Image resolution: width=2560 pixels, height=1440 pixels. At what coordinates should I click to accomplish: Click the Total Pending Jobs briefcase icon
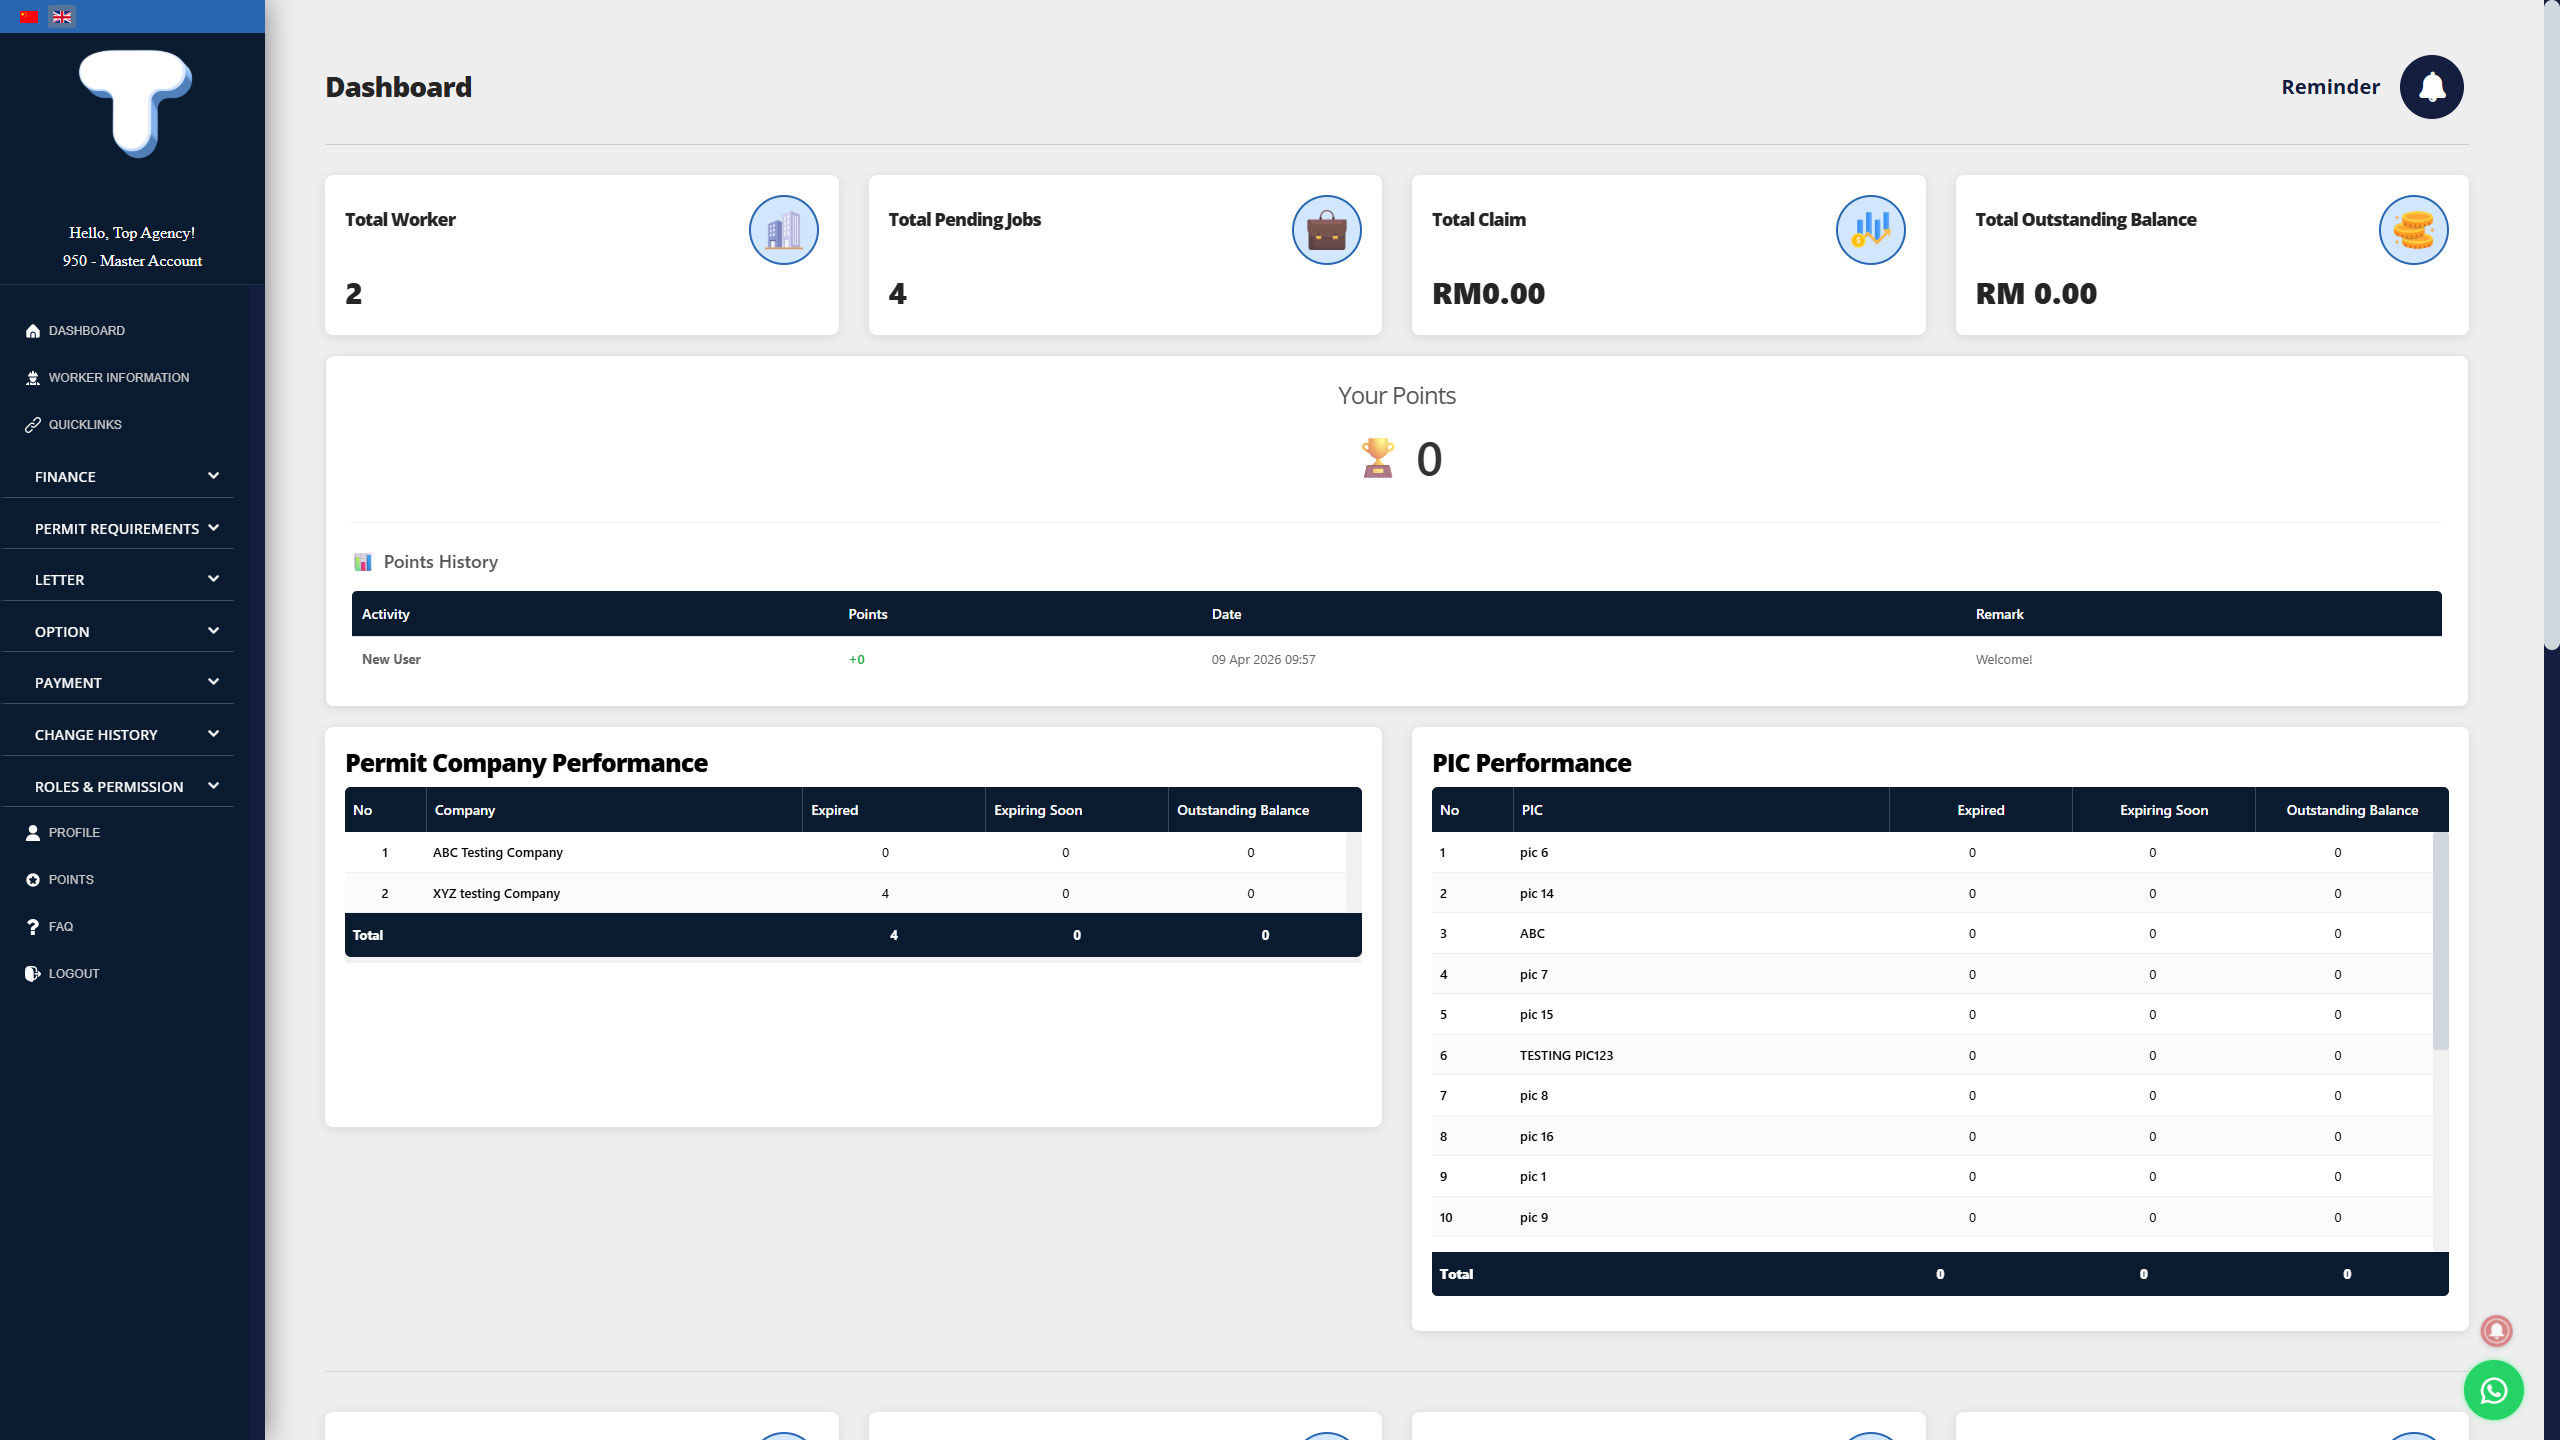pos(1326,230)
